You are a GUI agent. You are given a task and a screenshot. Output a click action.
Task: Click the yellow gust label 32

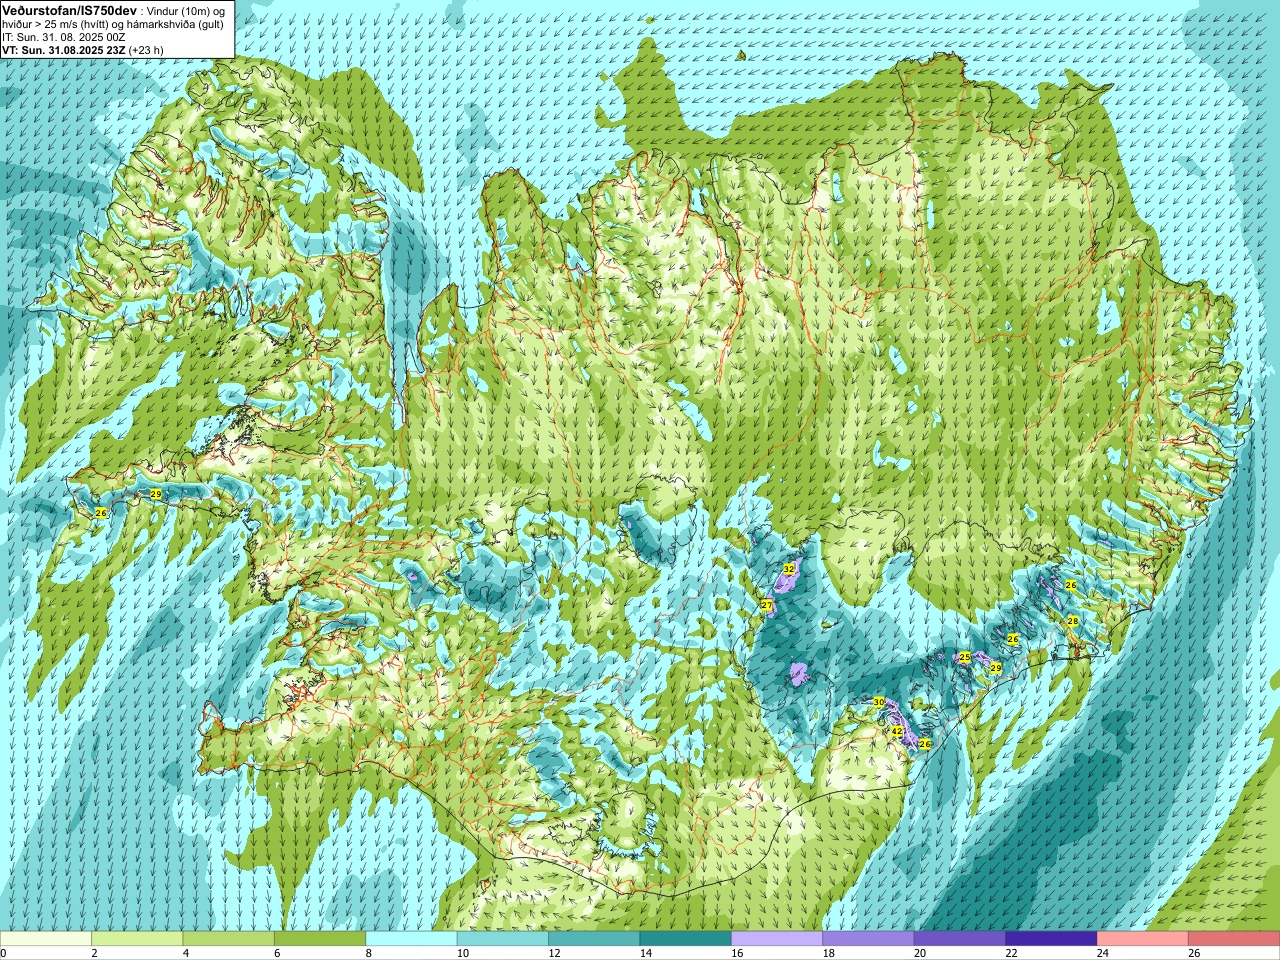tap(789, 568)
